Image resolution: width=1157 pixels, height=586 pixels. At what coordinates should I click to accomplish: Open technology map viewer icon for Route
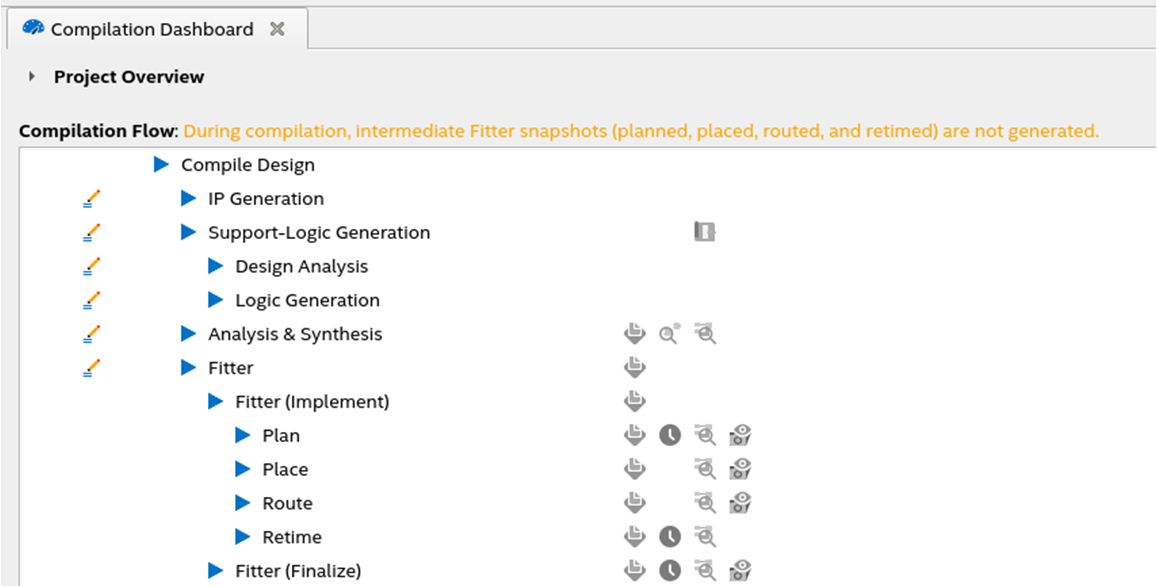[x=706, y=503]
